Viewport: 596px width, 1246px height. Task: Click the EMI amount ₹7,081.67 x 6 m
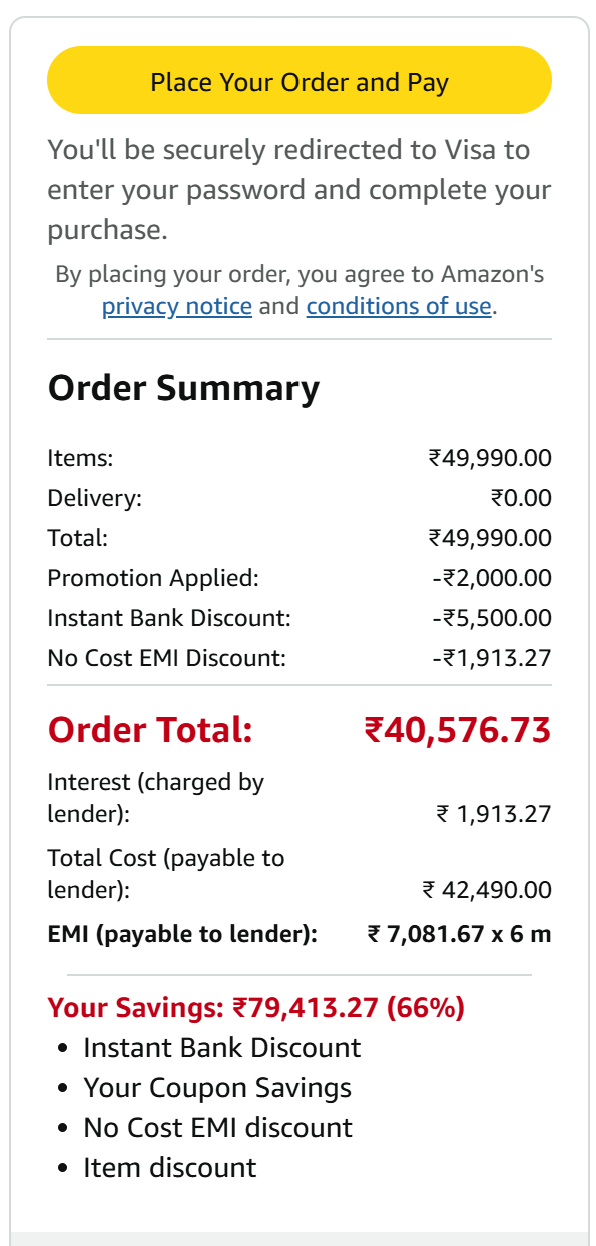[460, 934]
